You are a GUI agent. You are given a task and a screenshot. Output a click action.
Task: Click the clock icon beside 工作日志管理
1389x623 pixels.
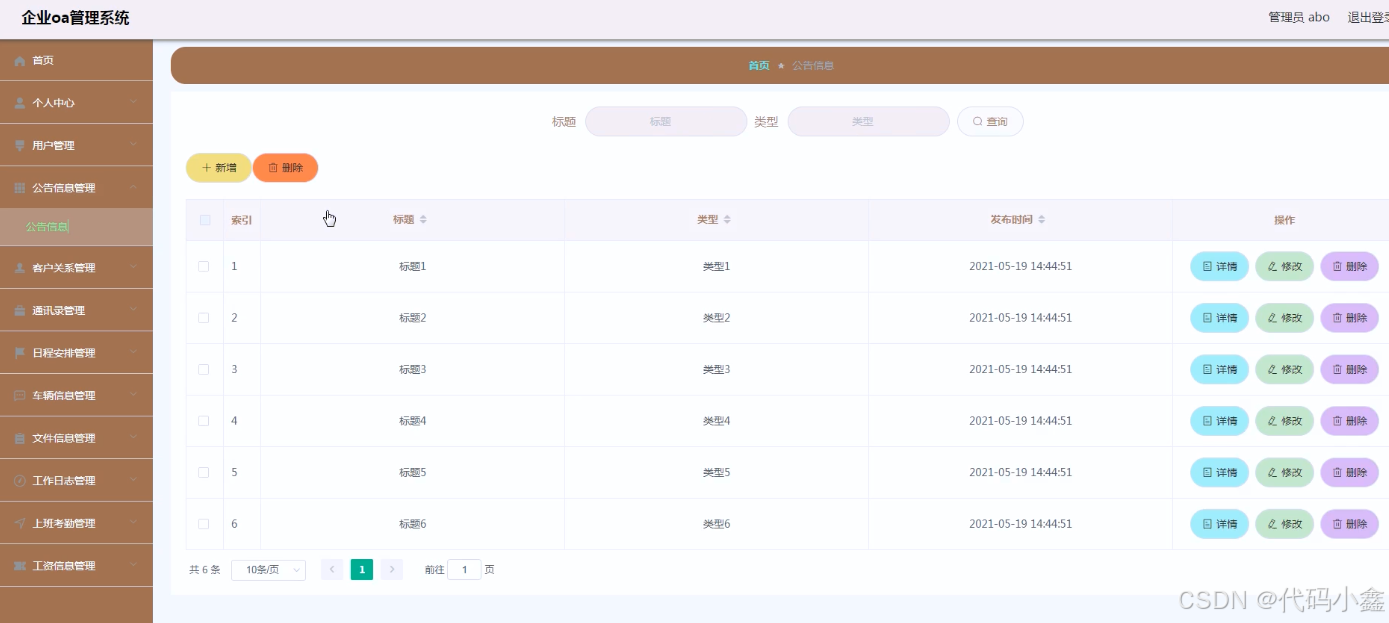20,481
